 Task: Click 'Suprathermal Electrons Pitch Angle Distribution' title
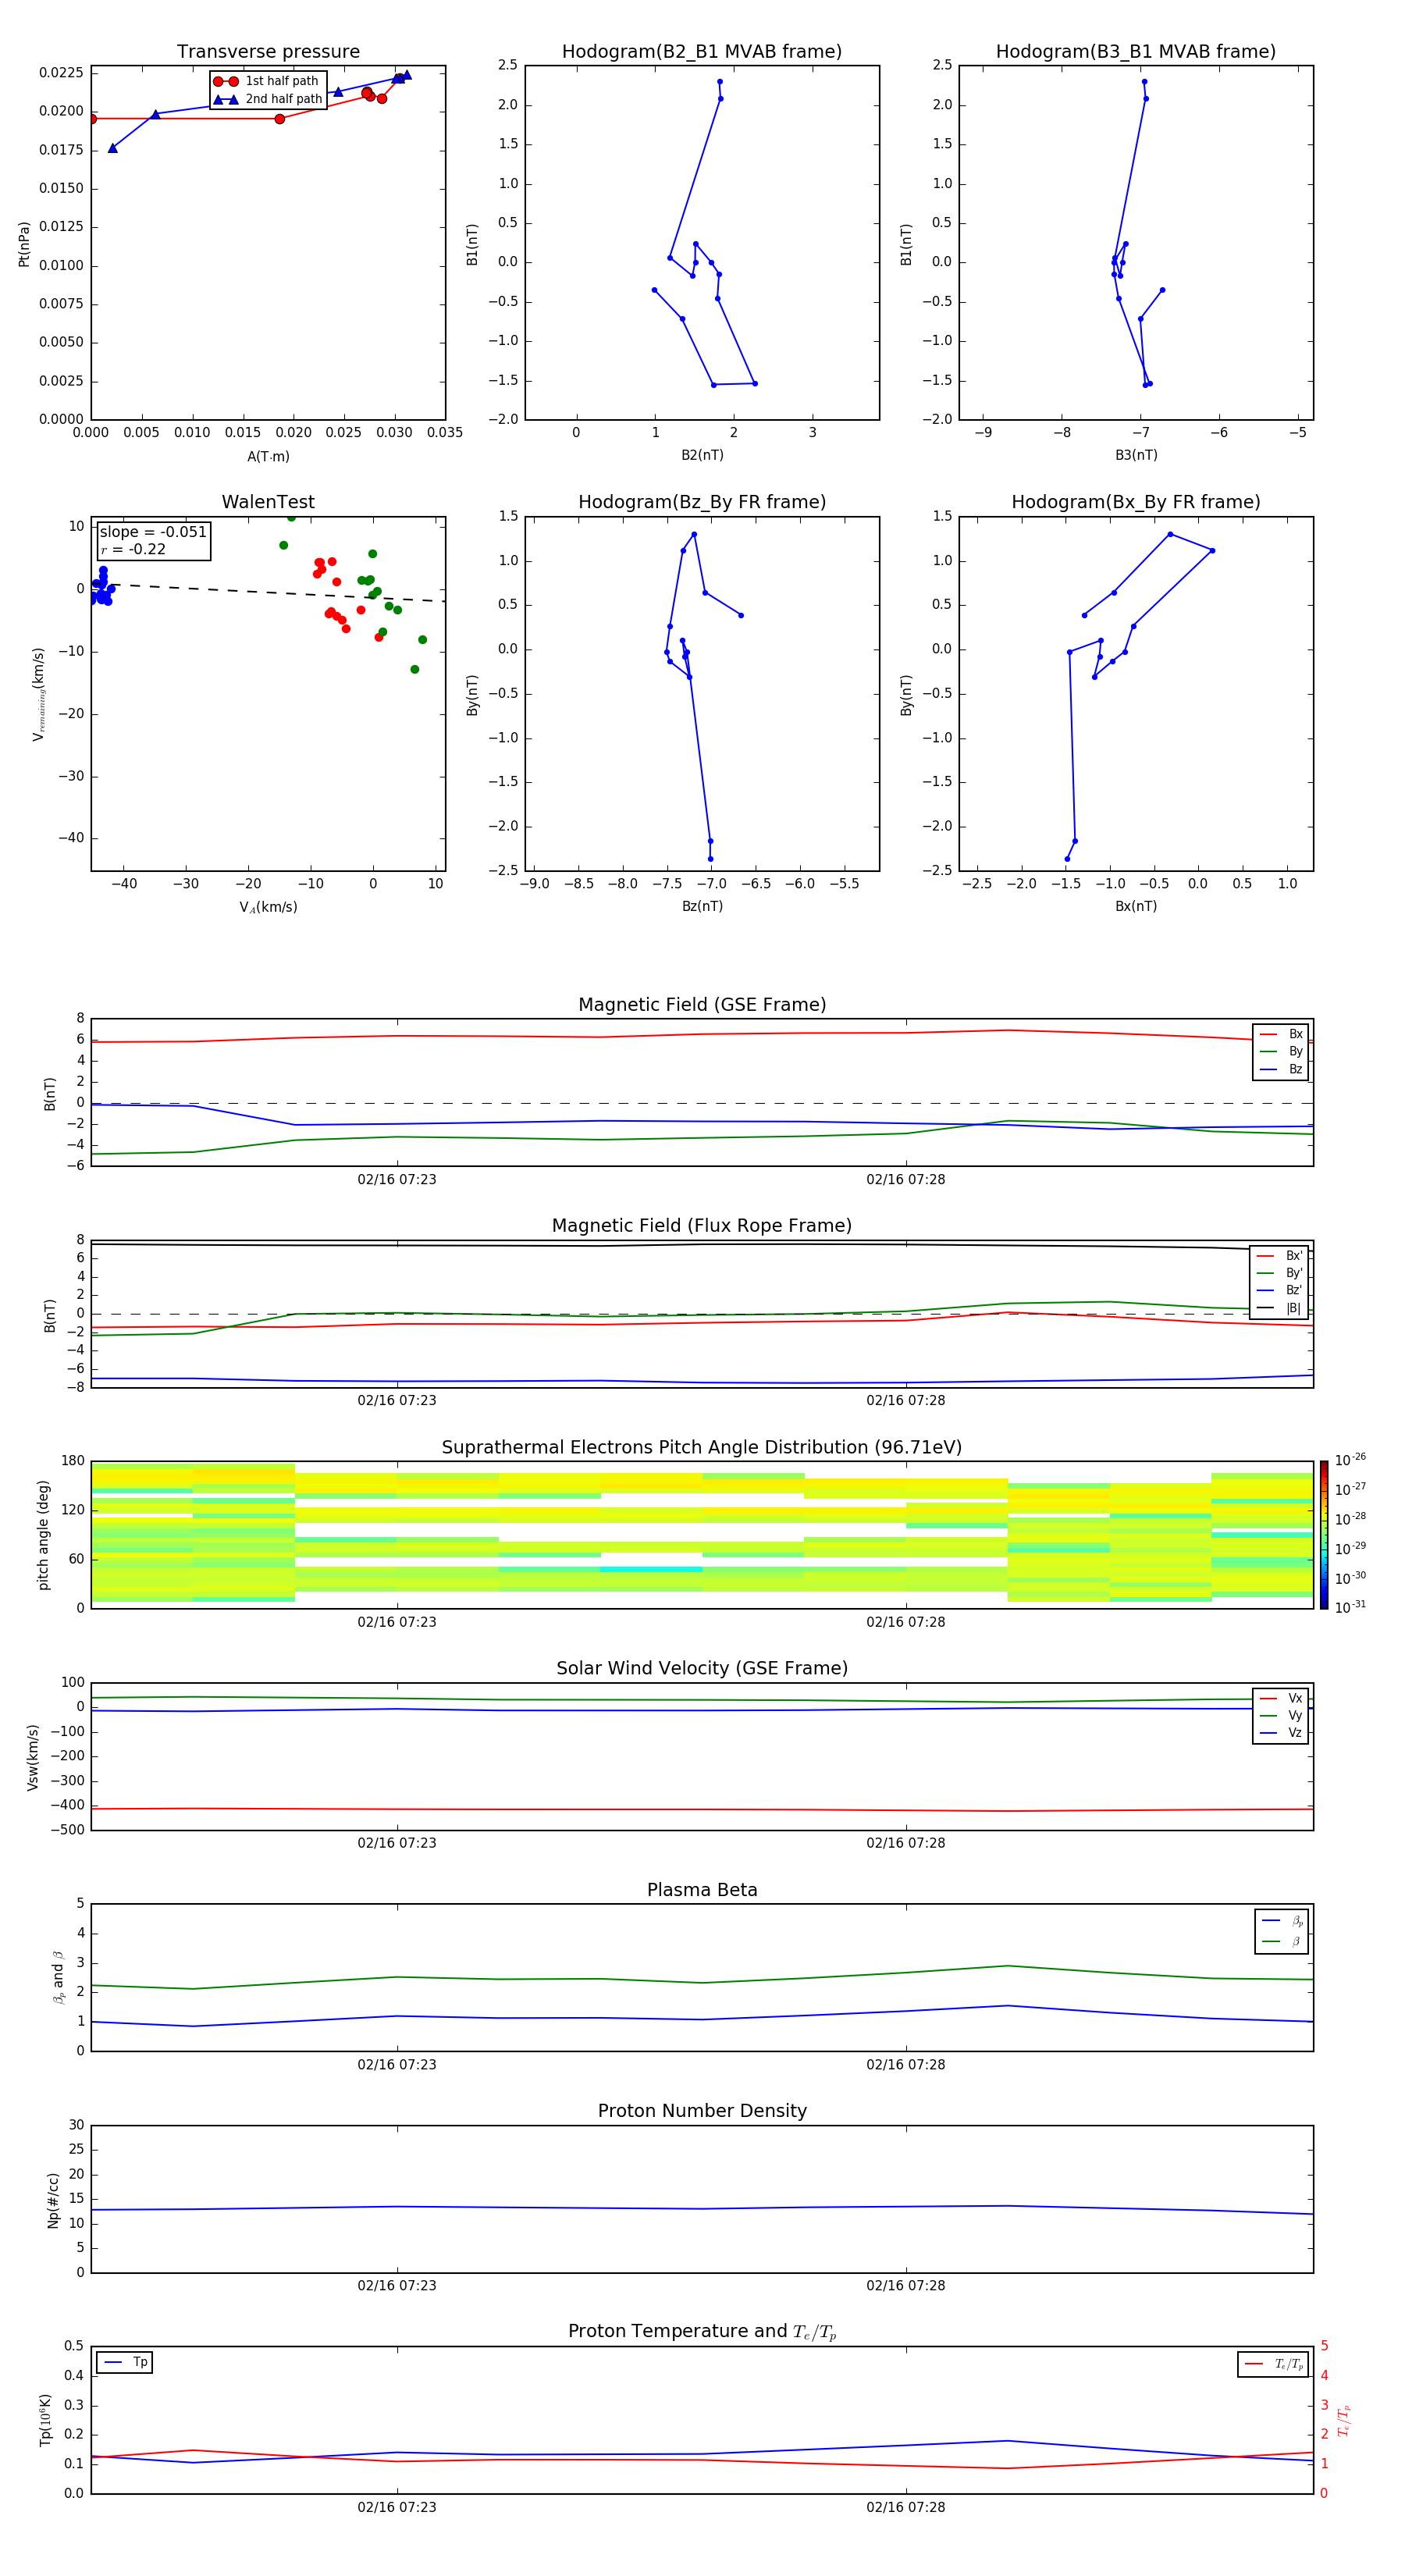click(x=702, y=1447)
